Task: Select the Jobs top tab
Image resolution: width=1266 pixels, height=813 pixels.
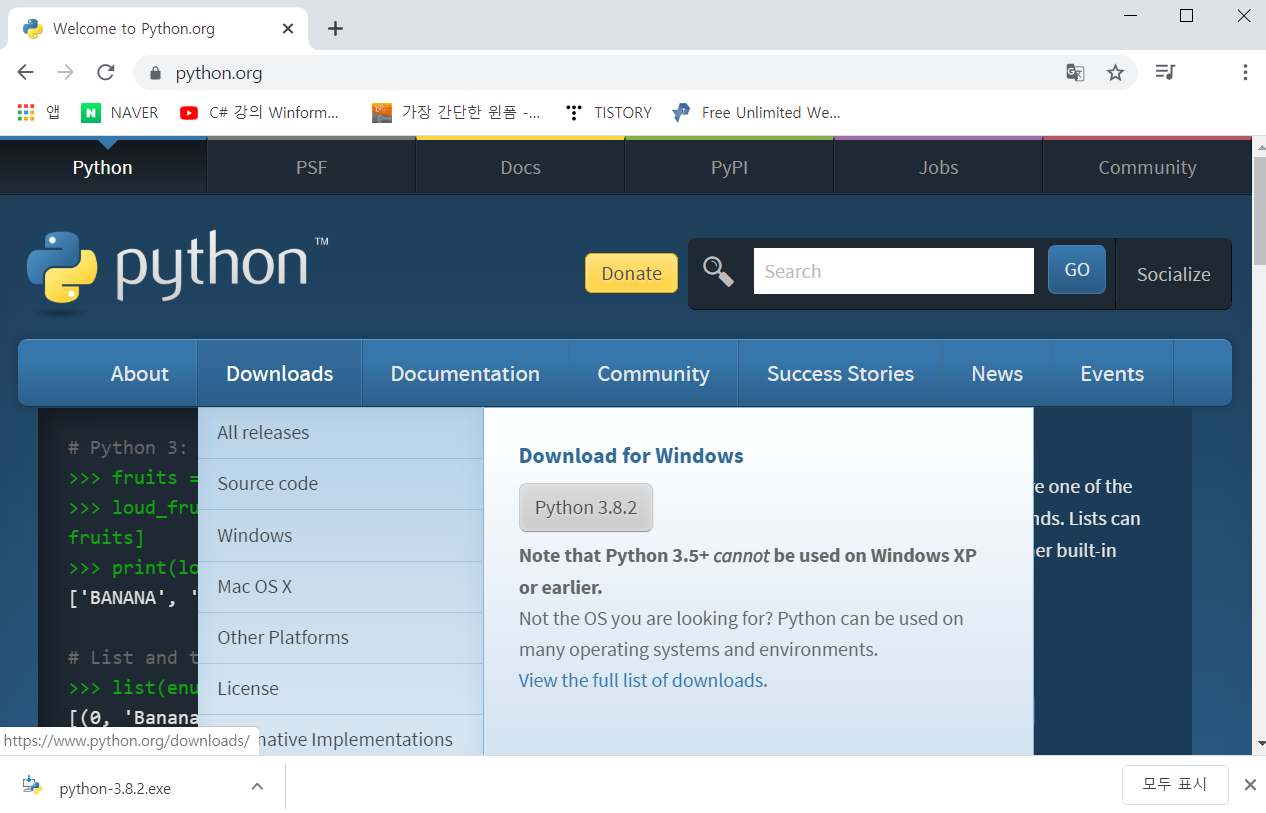Action: pos(938,167)
